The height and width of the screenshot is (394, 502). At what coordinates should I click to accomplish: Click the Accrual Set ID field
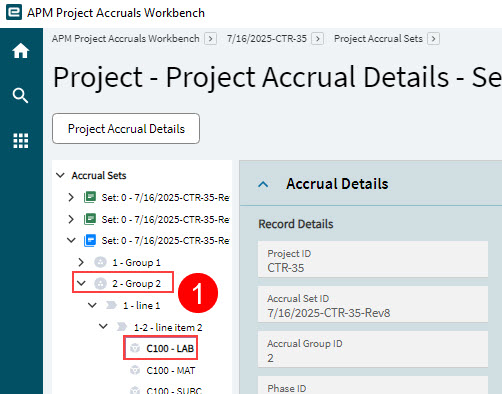(373, 304)
